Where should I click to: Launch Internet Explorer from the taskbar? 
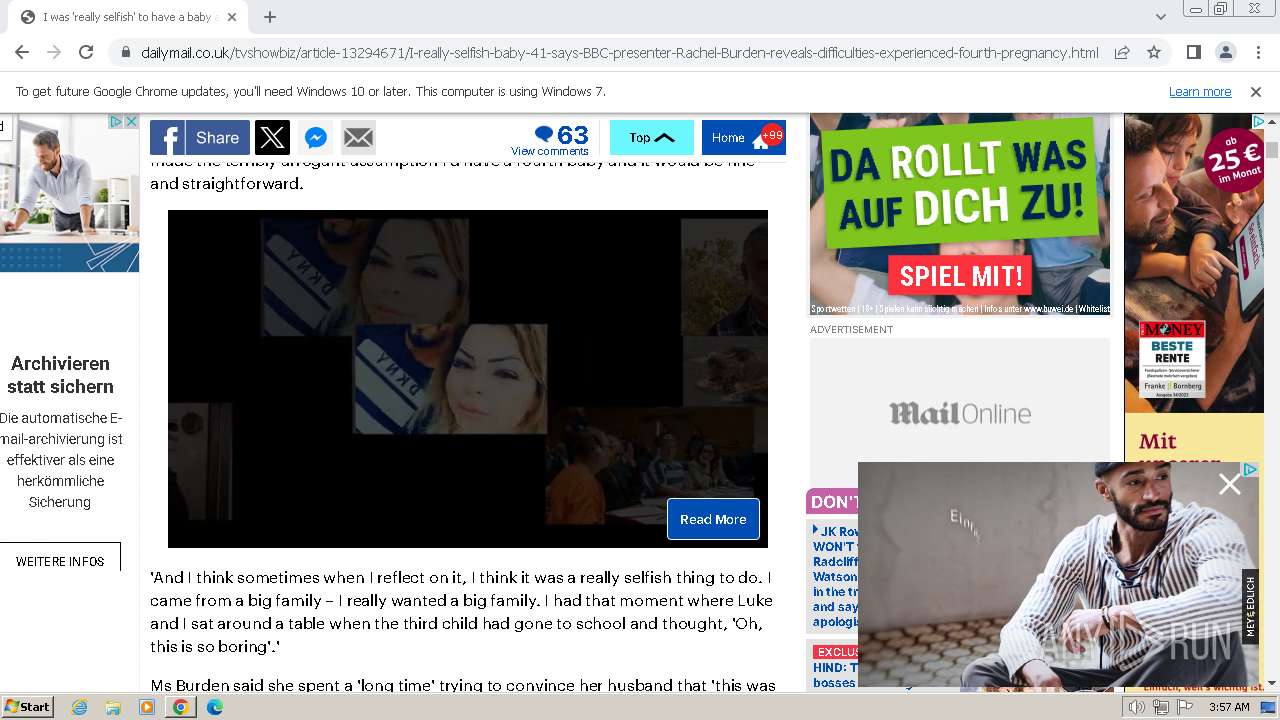80,707
